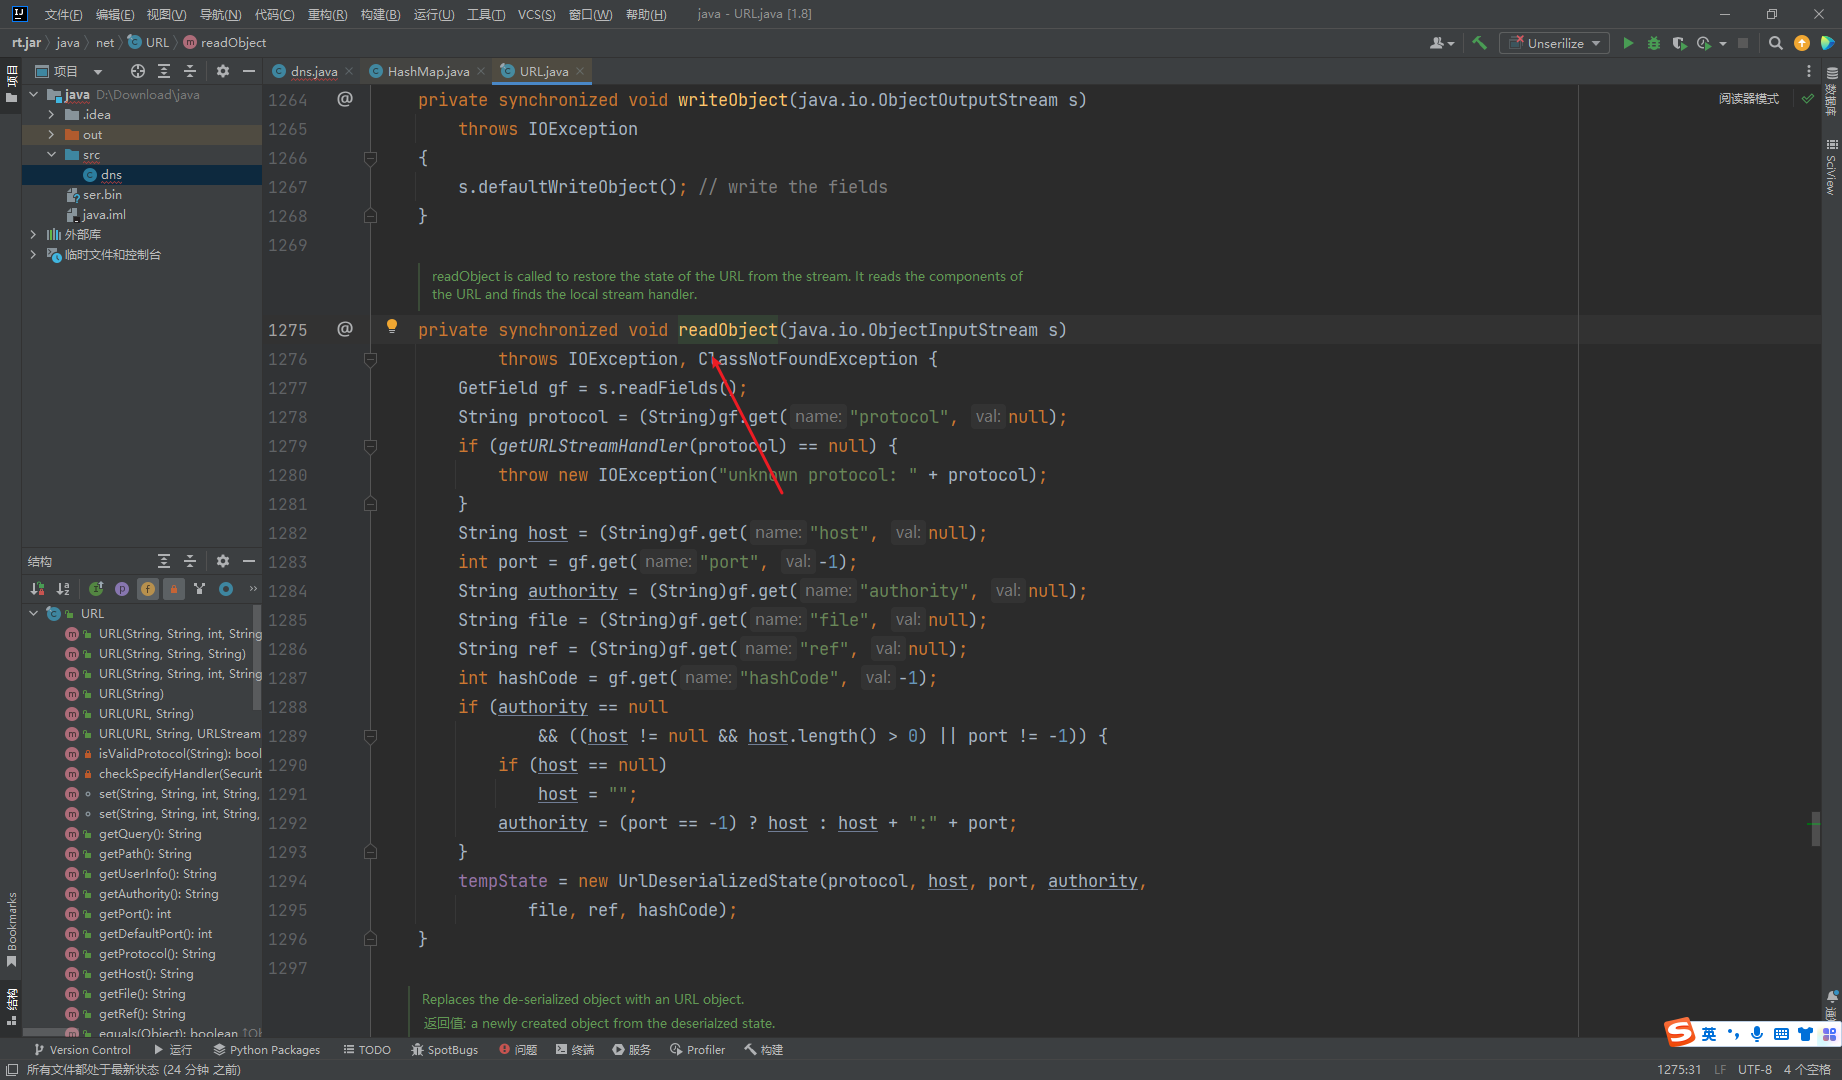Viewport: 1842px width, 1080px height.
Task: Open the Python Packages tool window
Action: pyautogui.click(x=266, y=1049)
